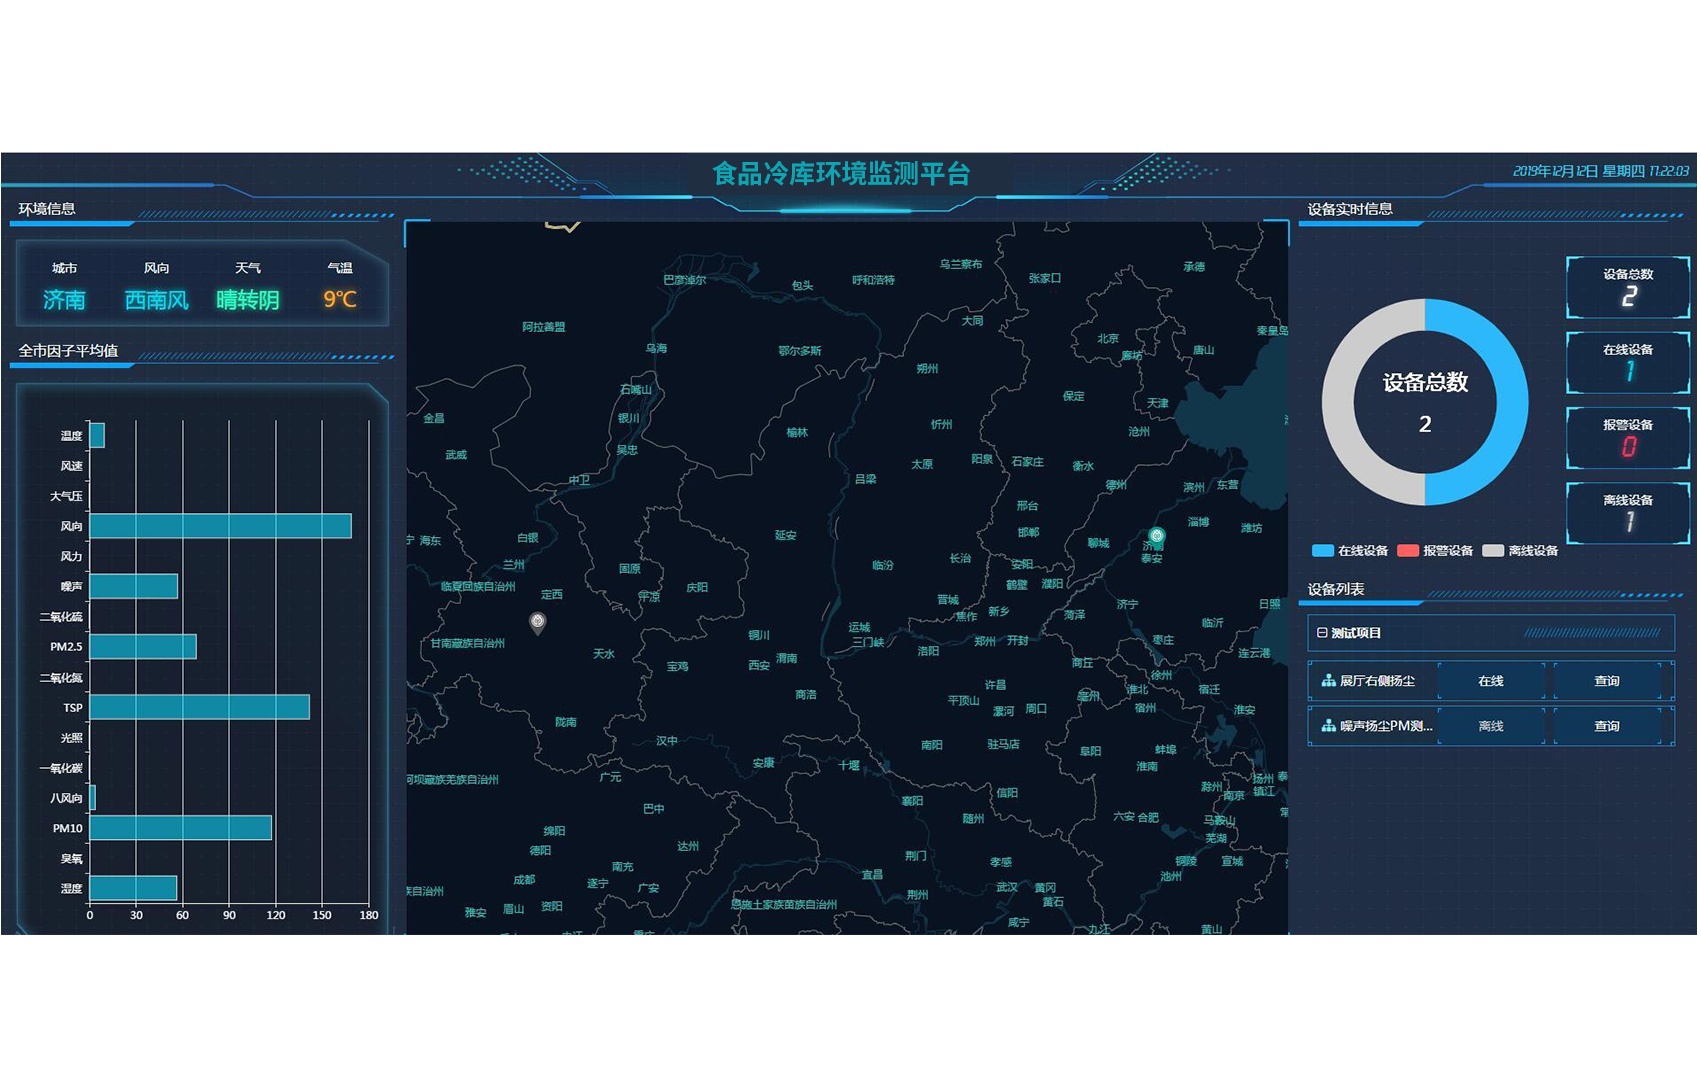Screen dimensions: 1701x1086
Task: Select the 报警设备 stat card
Action: 1627,438
